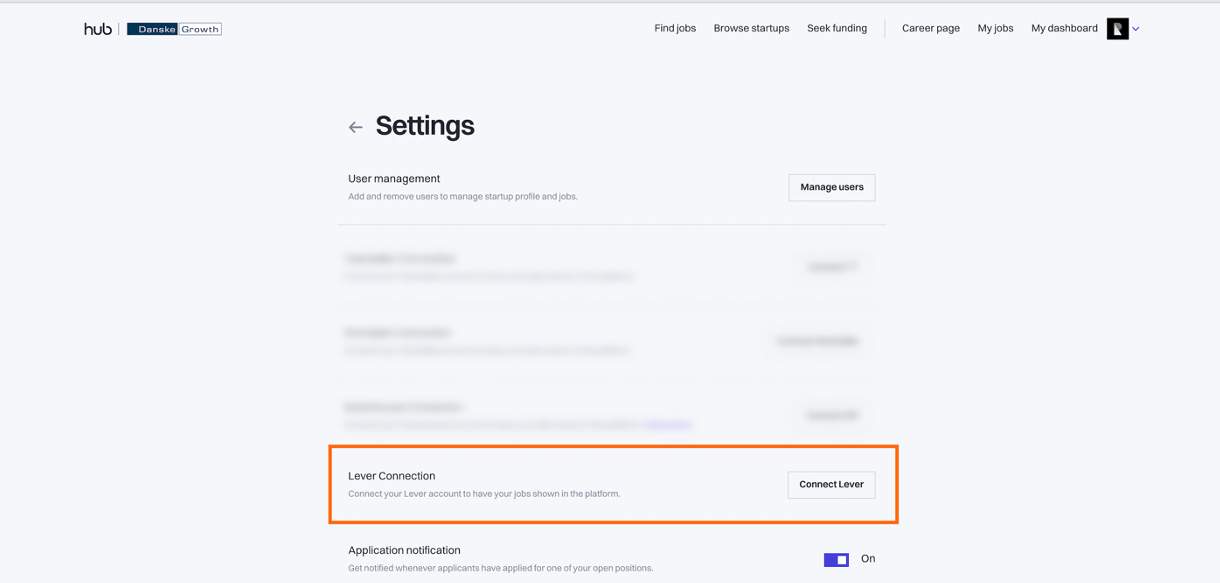The height and width of the screenshot is (583, 1220).
Task: Click the Application notification switch
Action: coord(835,559)
